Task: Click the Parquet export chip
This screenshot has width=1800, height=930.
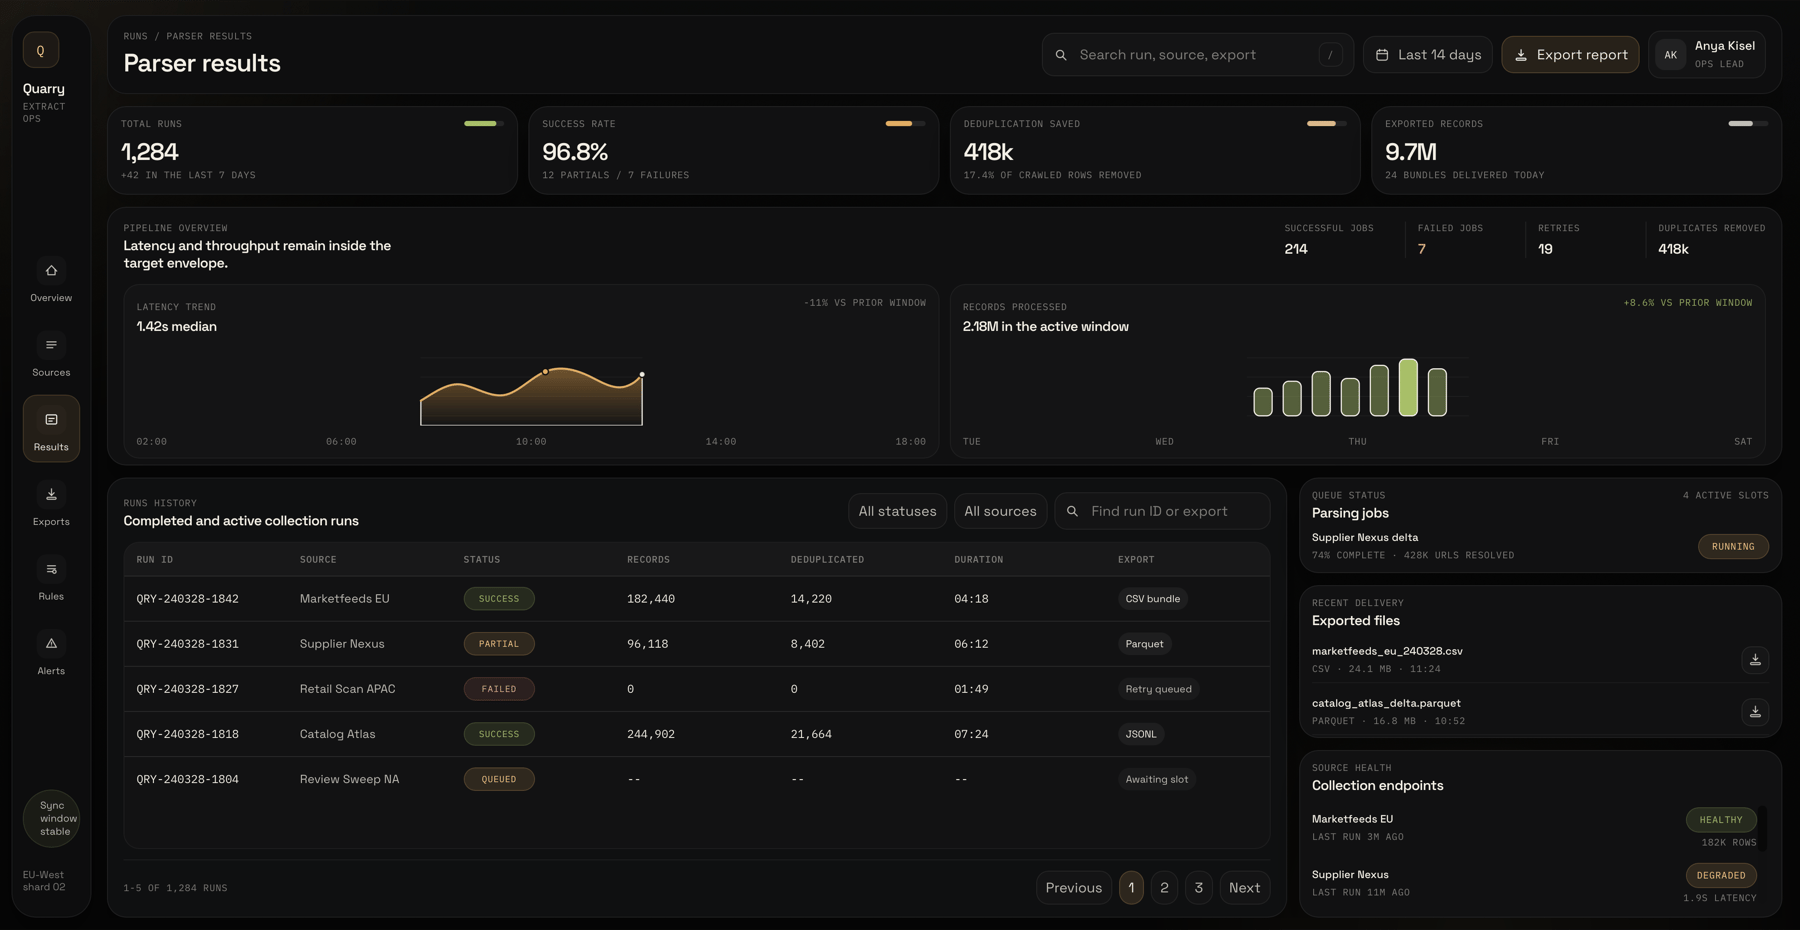Action: pos(1144,644)
